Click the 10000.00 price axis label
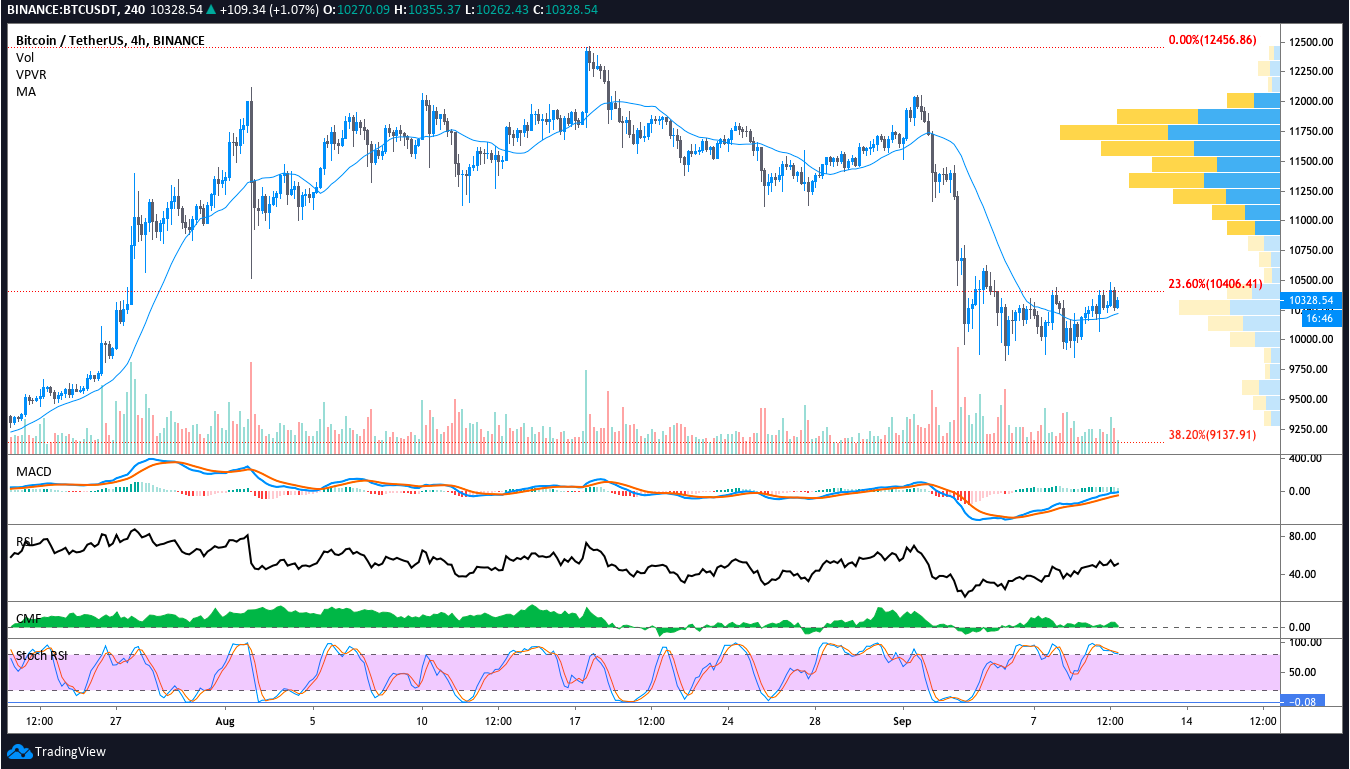 1311,339
